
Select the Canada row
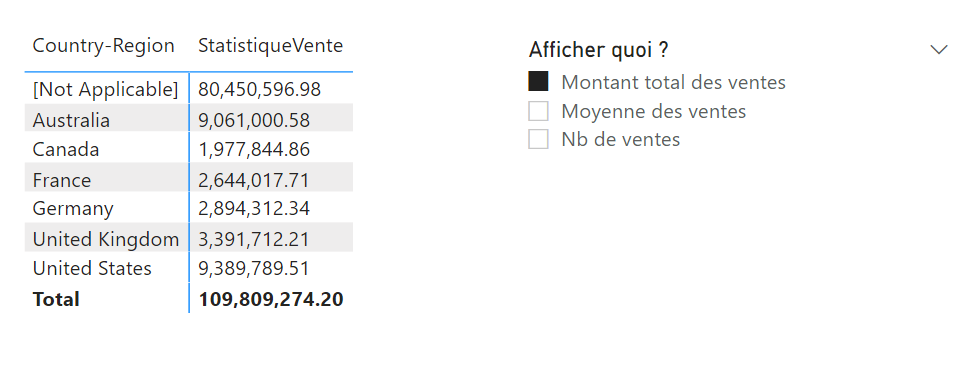(189, 149)
